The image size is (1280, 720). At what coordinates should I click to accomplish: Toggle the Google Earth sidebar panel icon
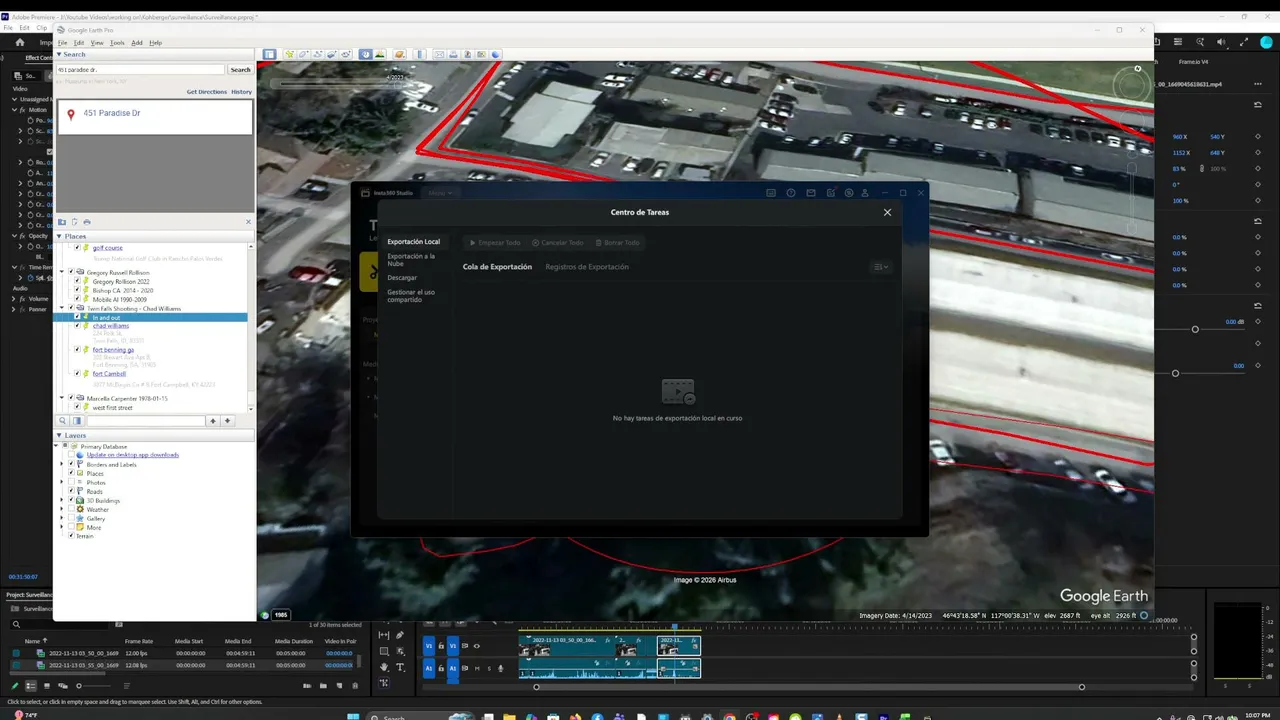click(269, 54)
